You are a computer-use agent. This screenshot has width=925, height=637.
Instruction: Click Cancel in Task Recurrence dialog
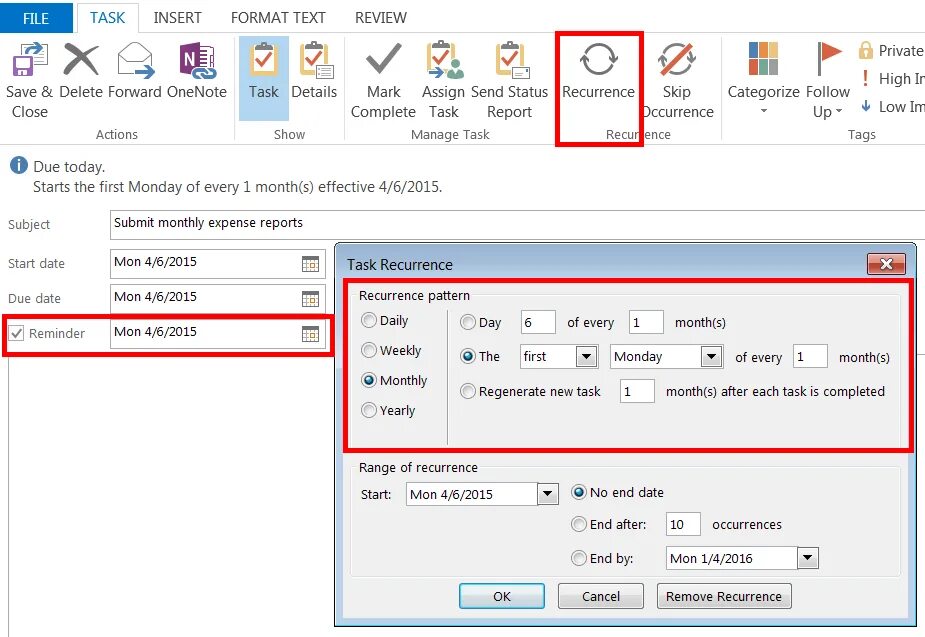tap(601, 596)
